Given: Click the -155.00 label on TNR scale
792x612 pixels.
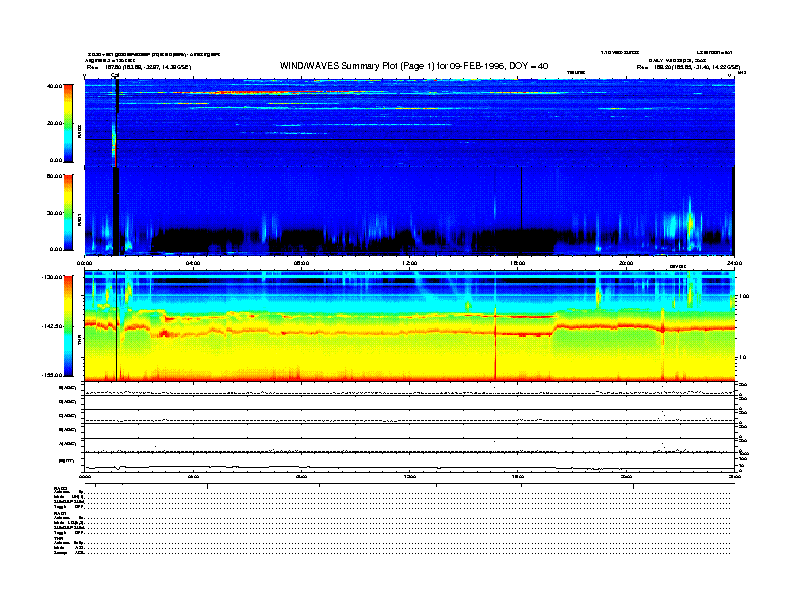Looking at the screenshot, I should point(52,375).
